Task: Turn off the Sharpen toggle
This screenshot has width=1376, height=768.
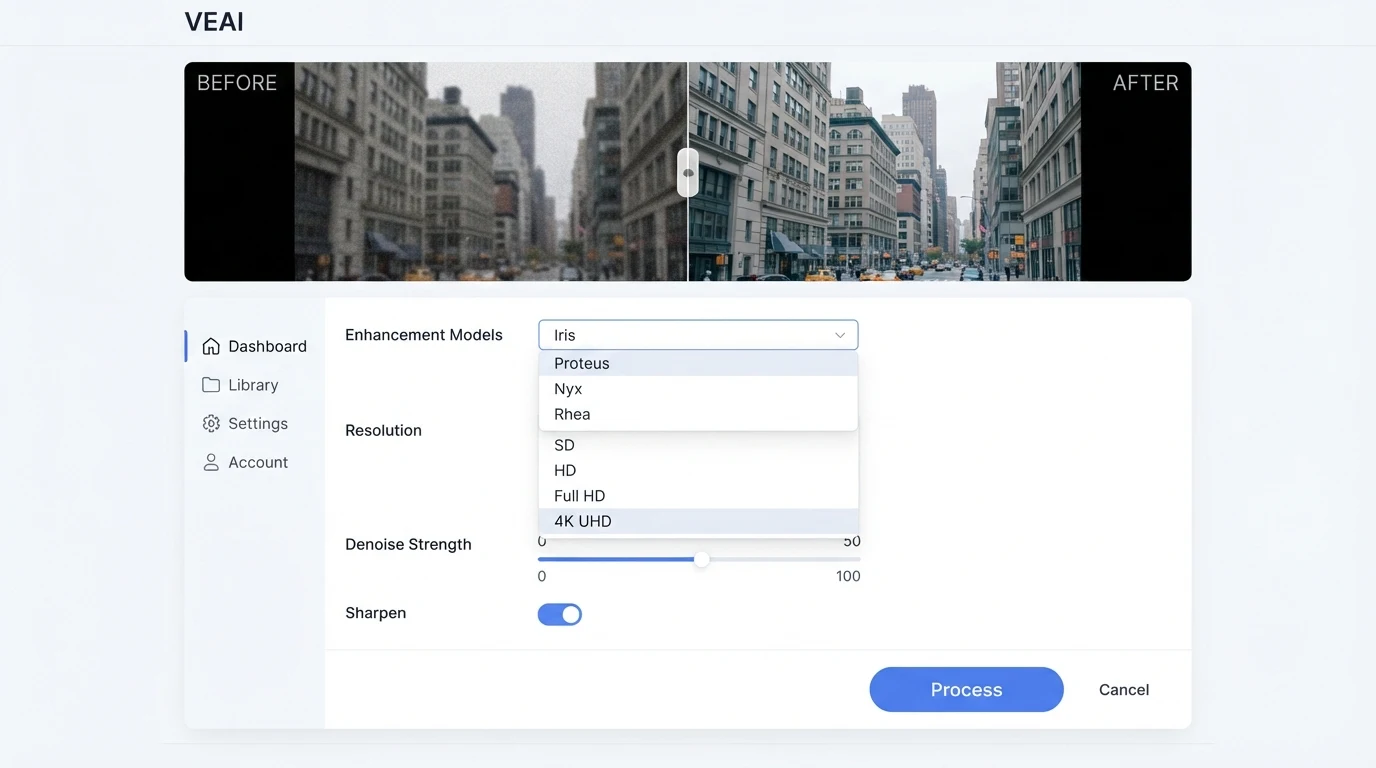Action: 560,614
